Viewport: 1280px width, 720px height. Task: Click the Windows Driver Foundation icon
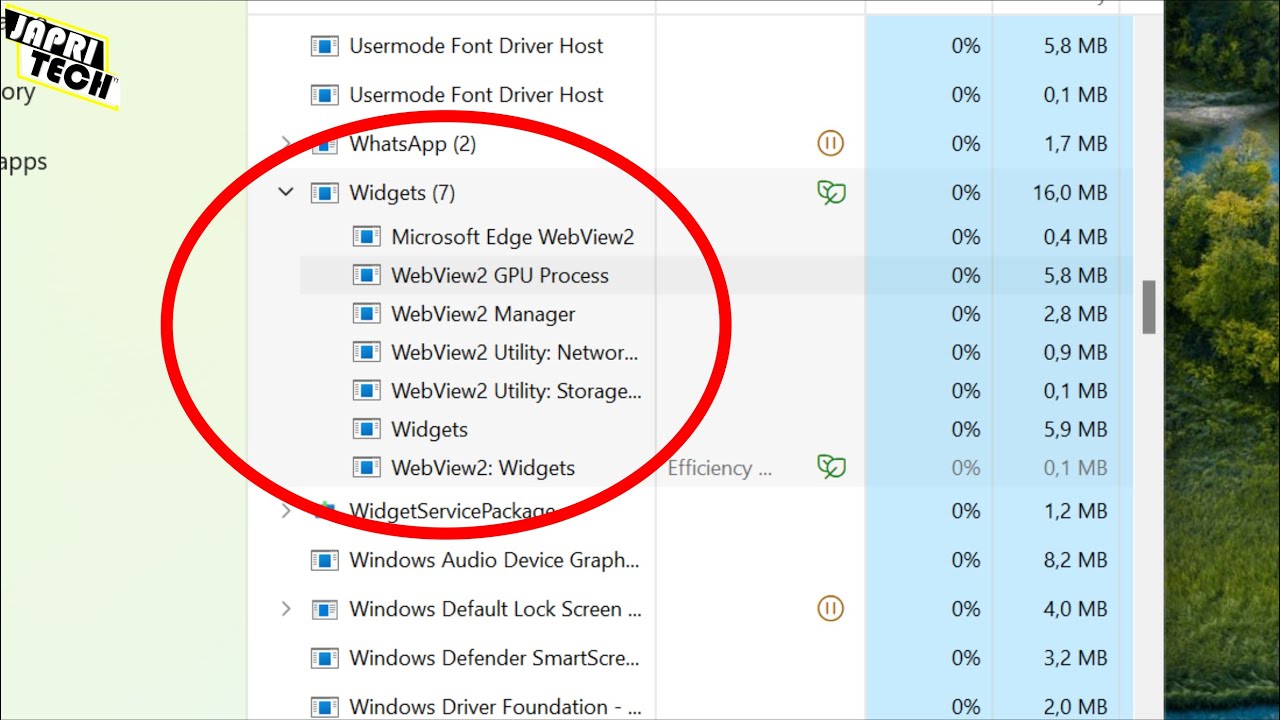(324, 707)
